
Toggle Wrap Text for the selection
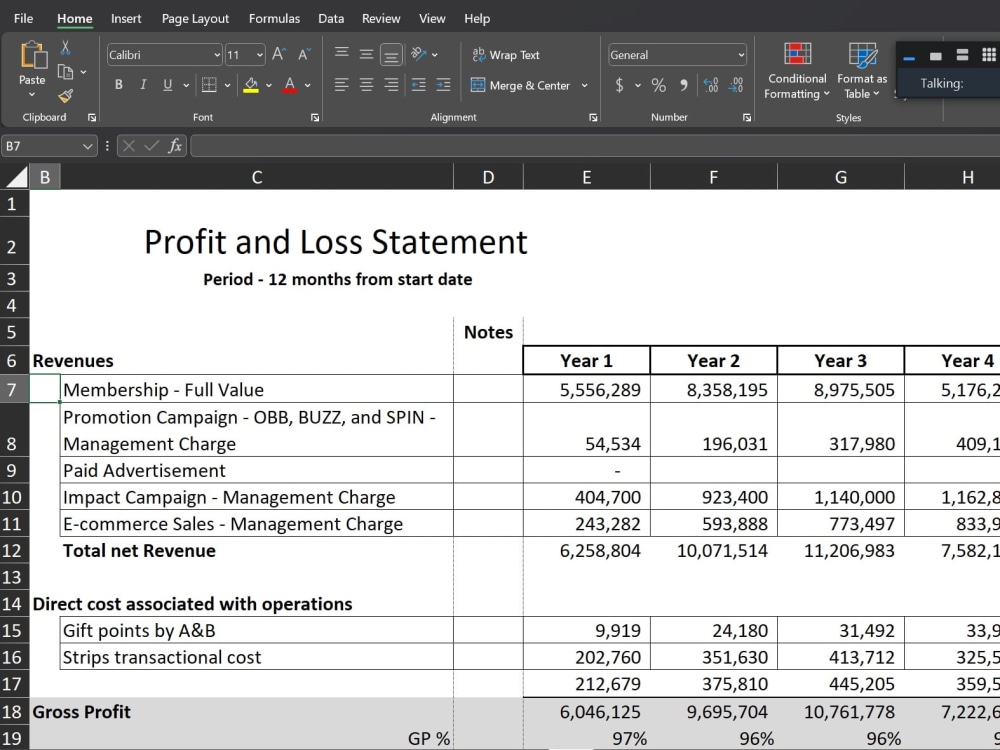[513, 54]
